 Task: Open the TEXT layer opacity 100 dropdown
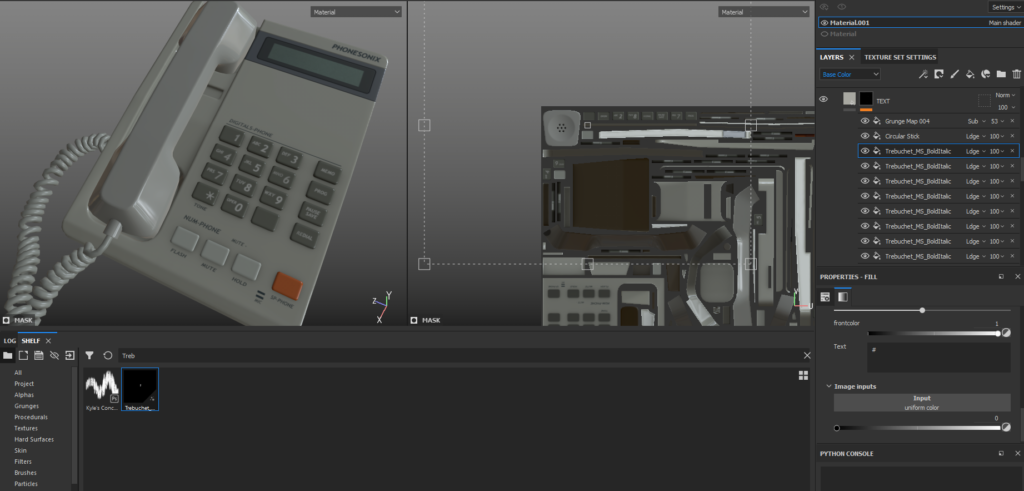(1006, 107)
